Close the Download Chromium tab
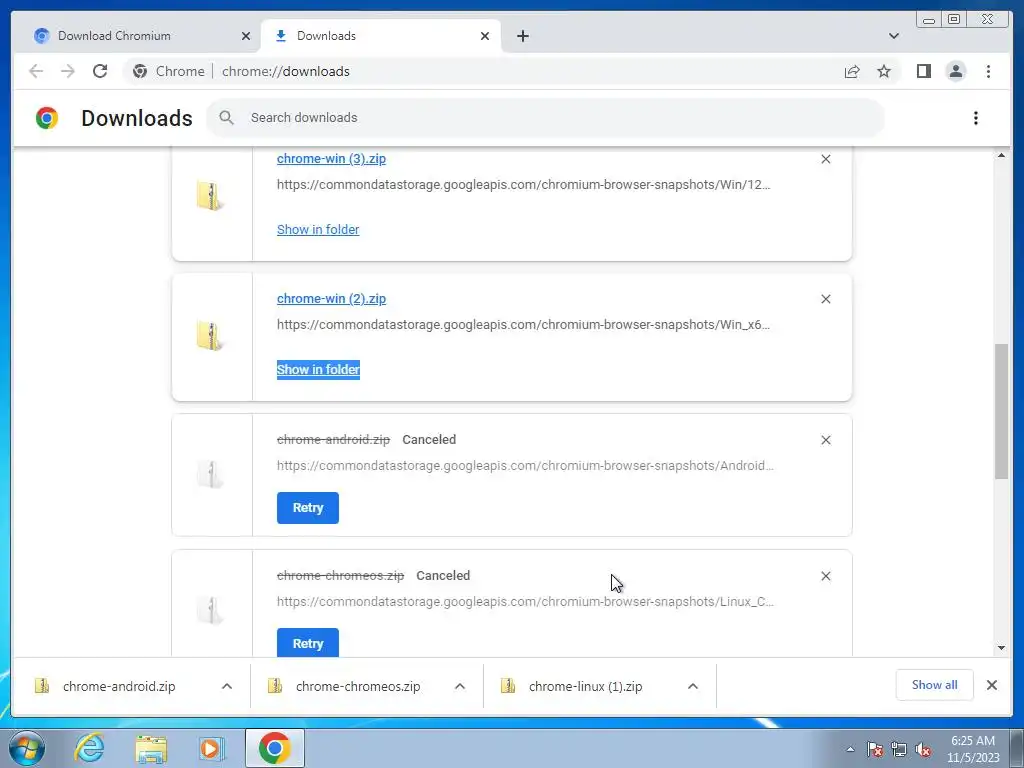The image size is (1024, 768). coord(246,36)
